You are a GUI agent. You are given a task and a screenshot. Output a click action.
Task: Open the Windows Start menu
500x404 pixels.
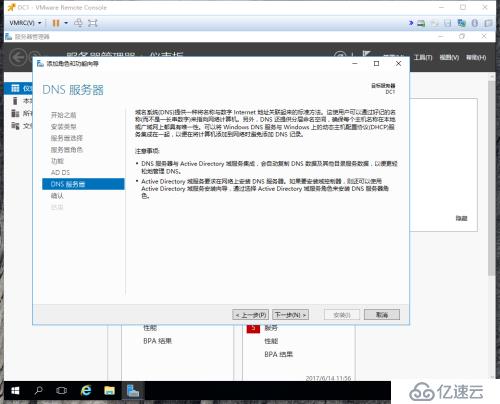[15, 390]
